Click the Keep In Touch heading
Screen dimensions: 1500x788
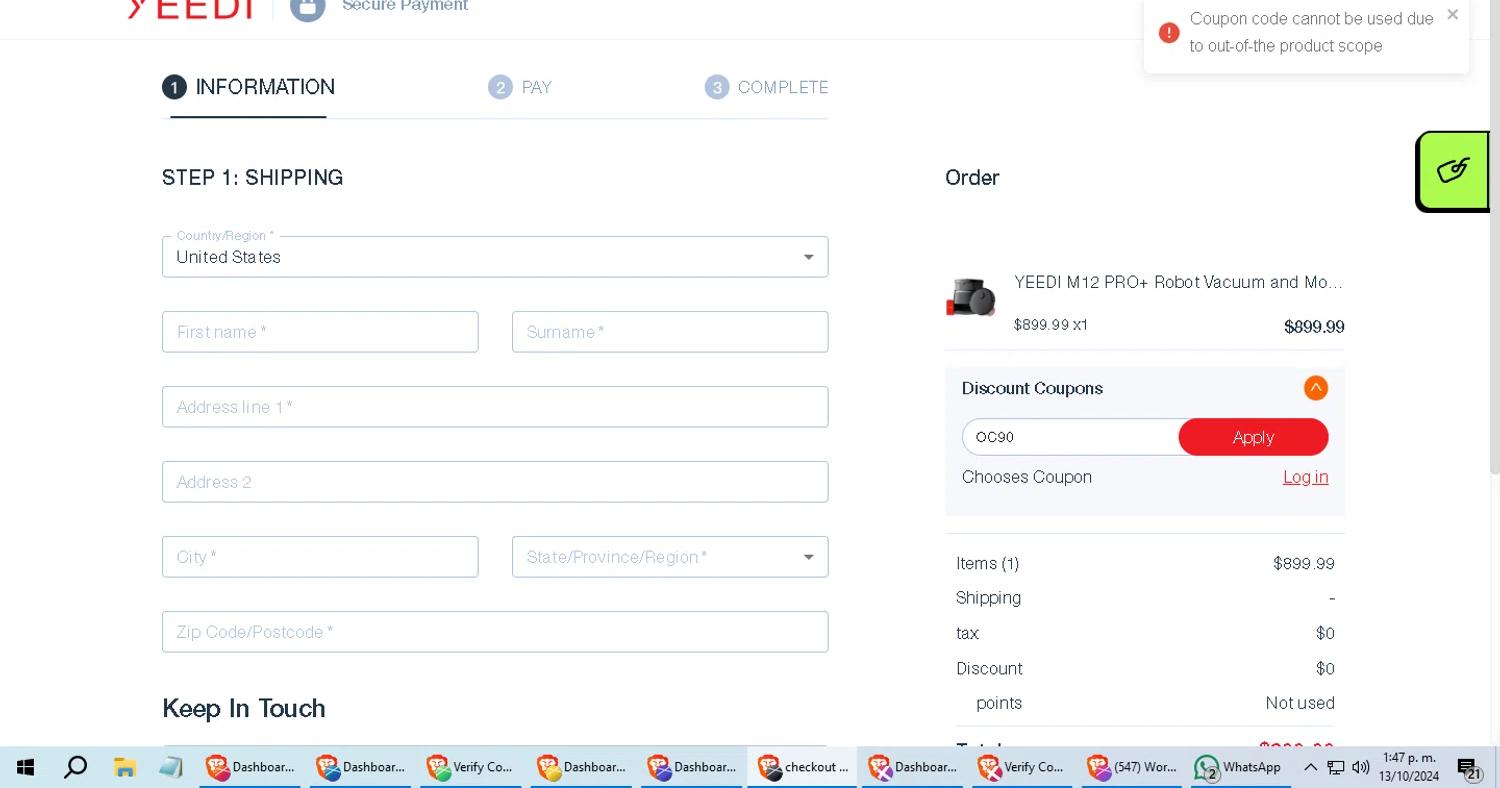(x=244, y=708)
